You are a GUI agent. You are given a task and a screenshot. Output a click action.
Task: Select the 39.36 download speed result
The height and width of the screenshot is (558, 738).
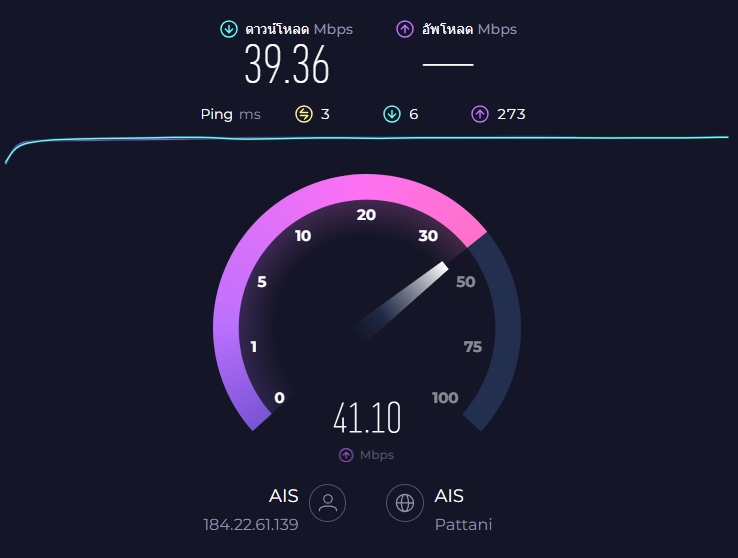287,64
